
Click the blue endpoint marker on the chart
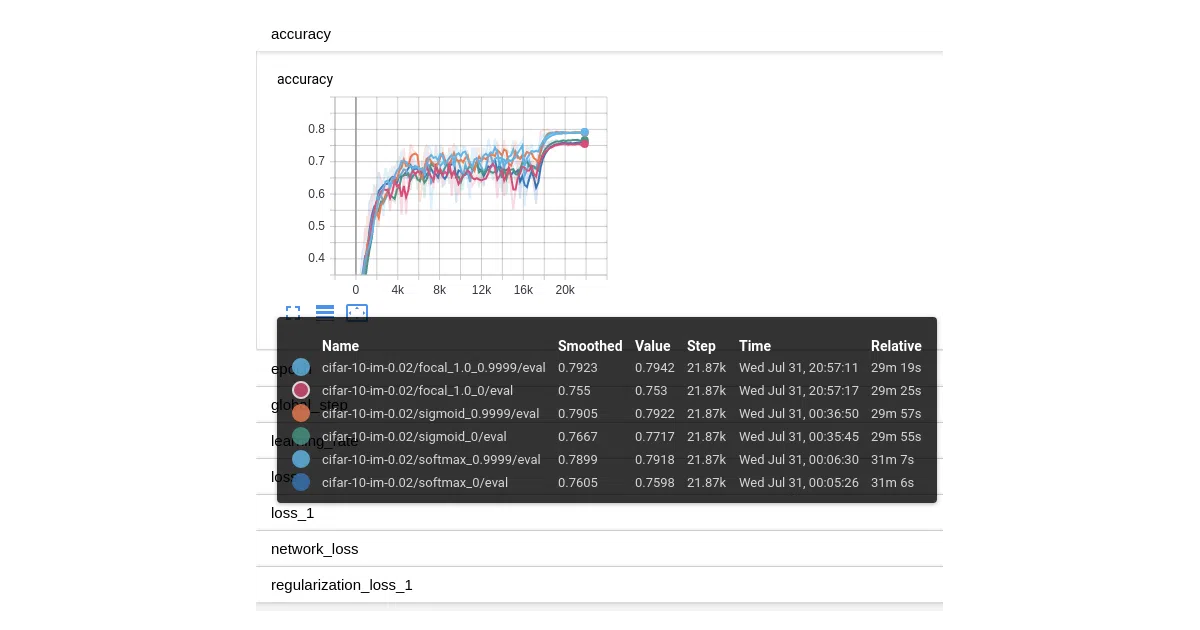[x=585, y=132]
